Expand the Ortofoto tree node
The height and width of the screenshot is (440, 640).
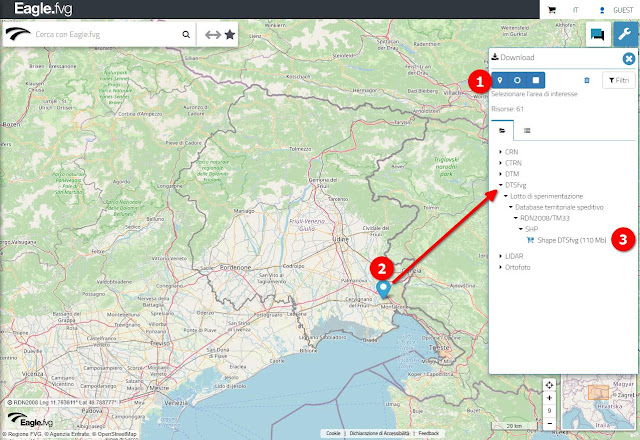click(501, 267)
